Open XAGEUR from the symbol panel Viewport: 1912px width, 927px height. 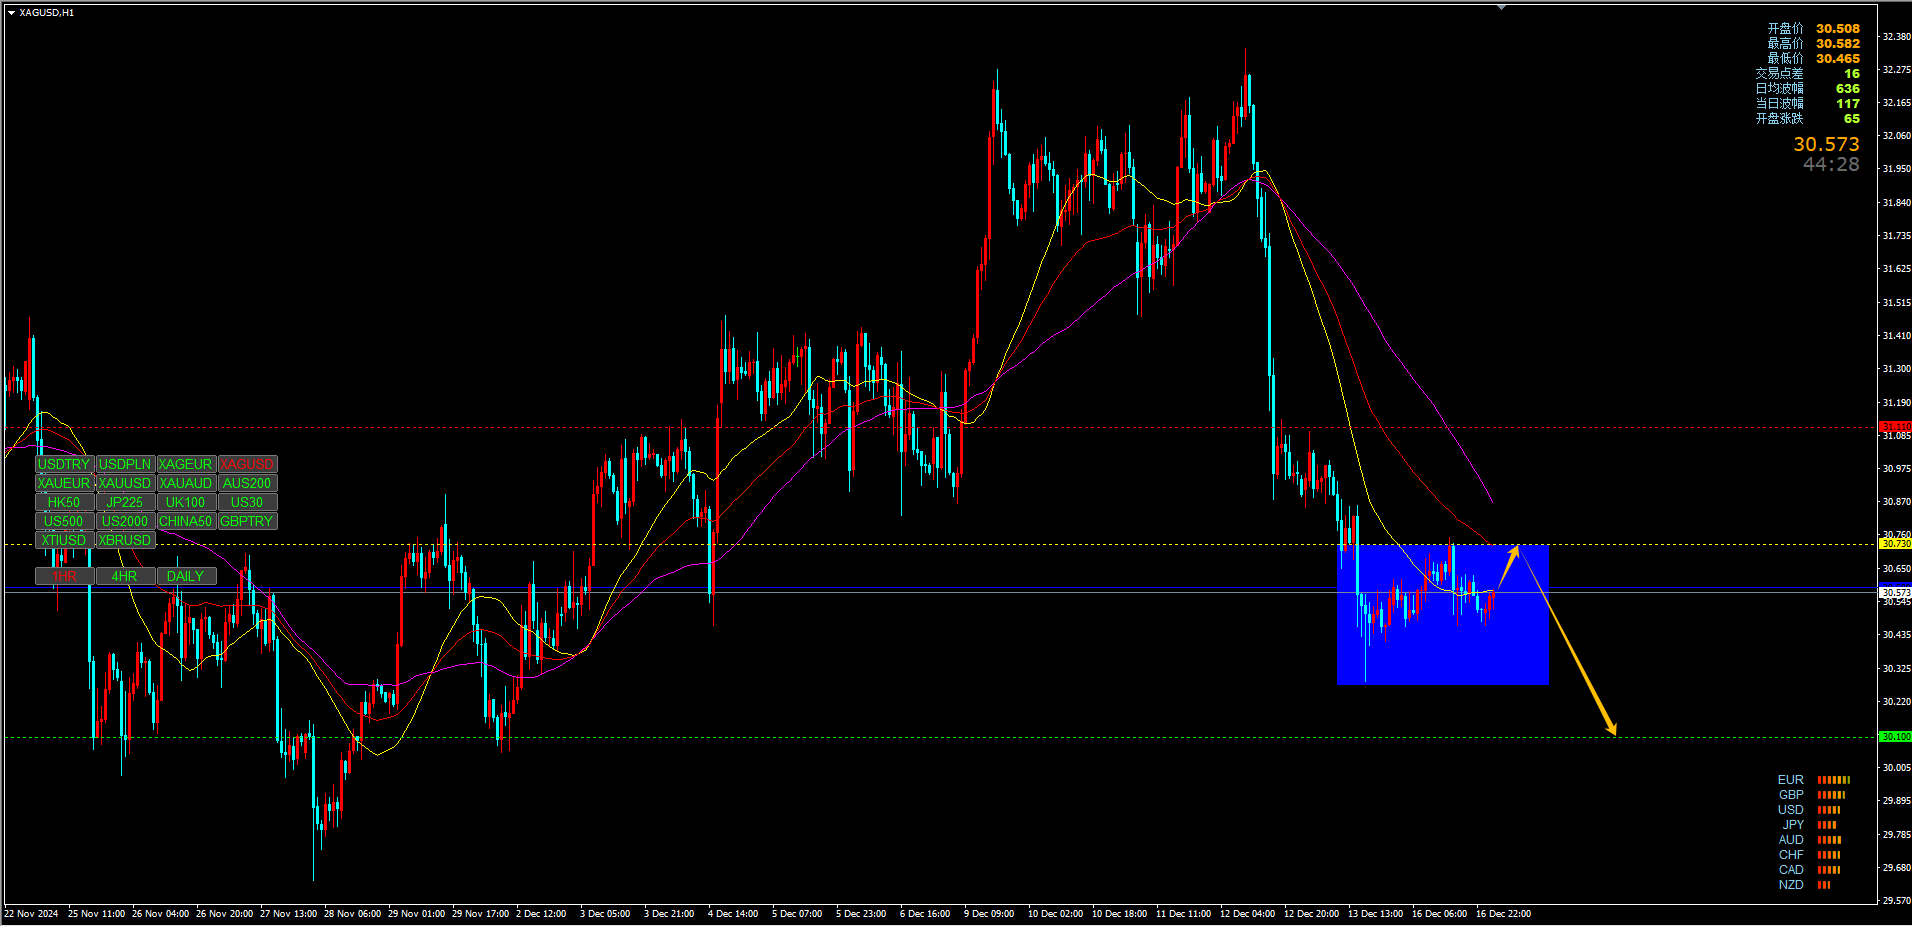click(186, 464)
